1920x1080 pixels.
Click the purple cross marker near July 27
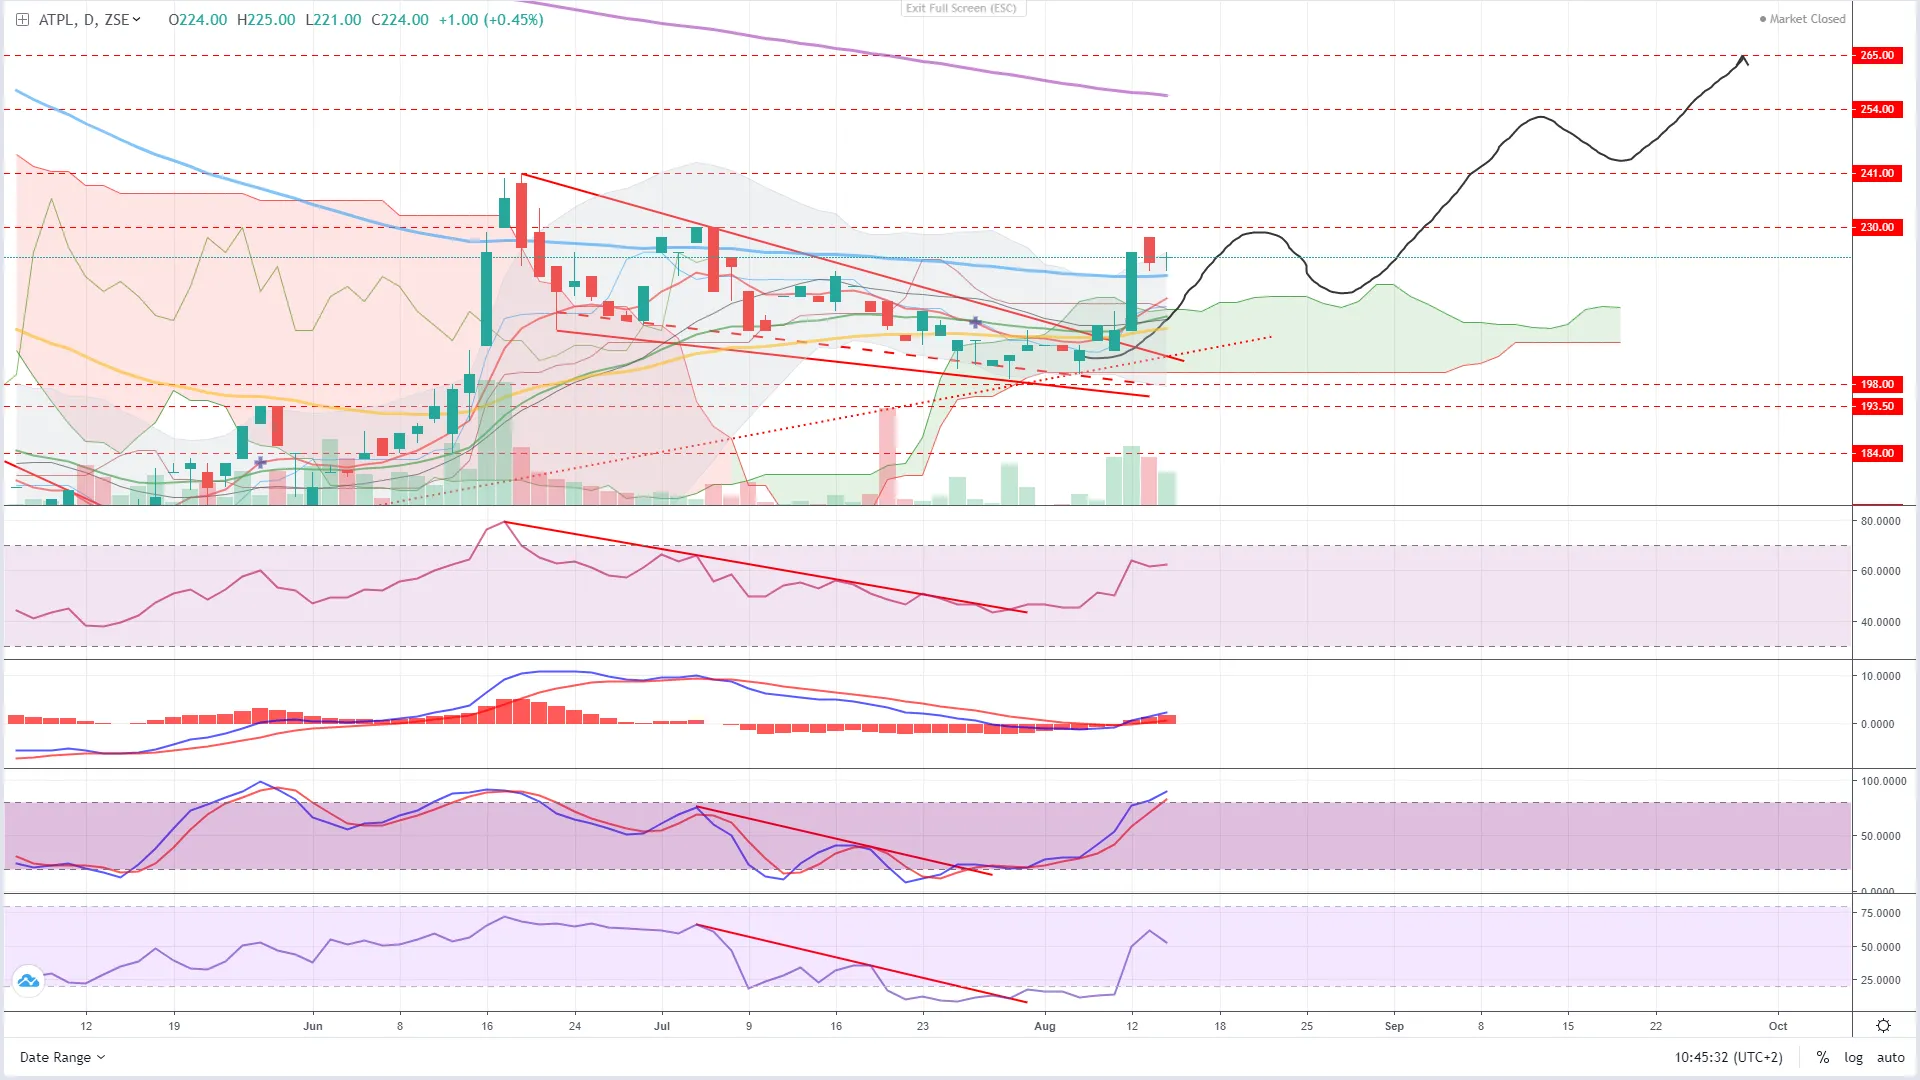[975, 323]
